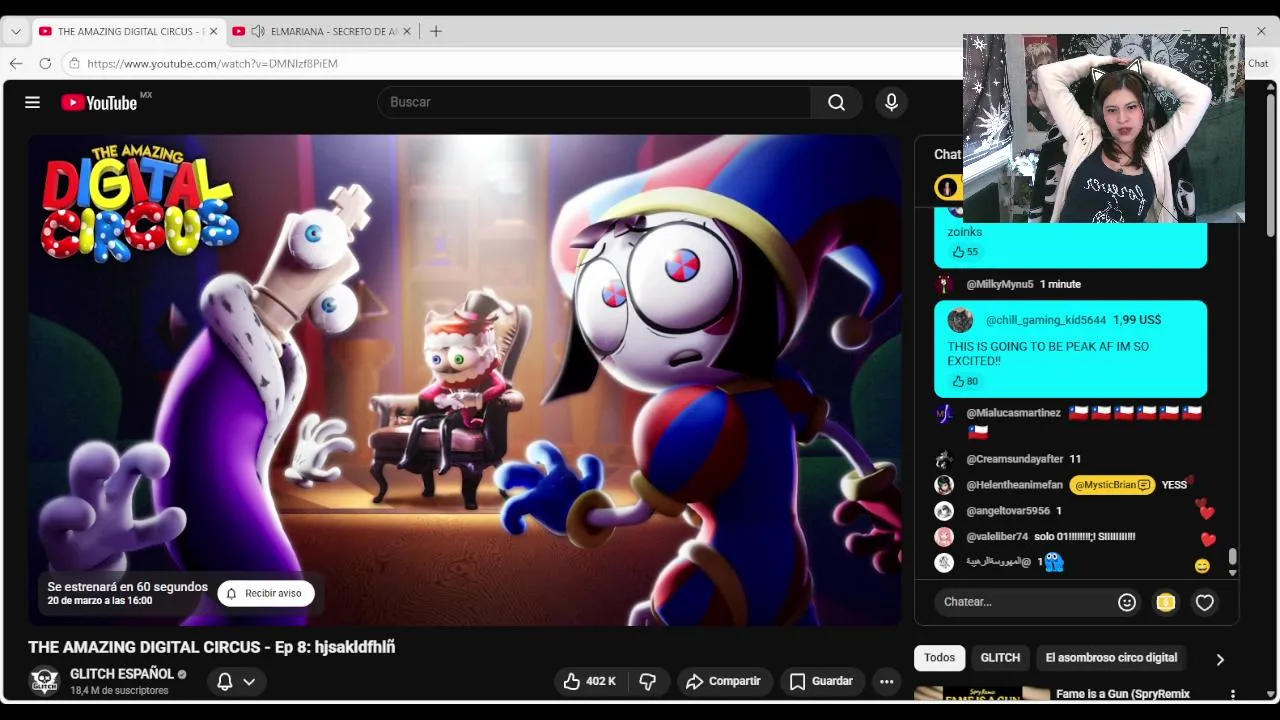The width and height of the screenshot is (1280, 720).
Task: Click the video title text
Action: (212, 647)
